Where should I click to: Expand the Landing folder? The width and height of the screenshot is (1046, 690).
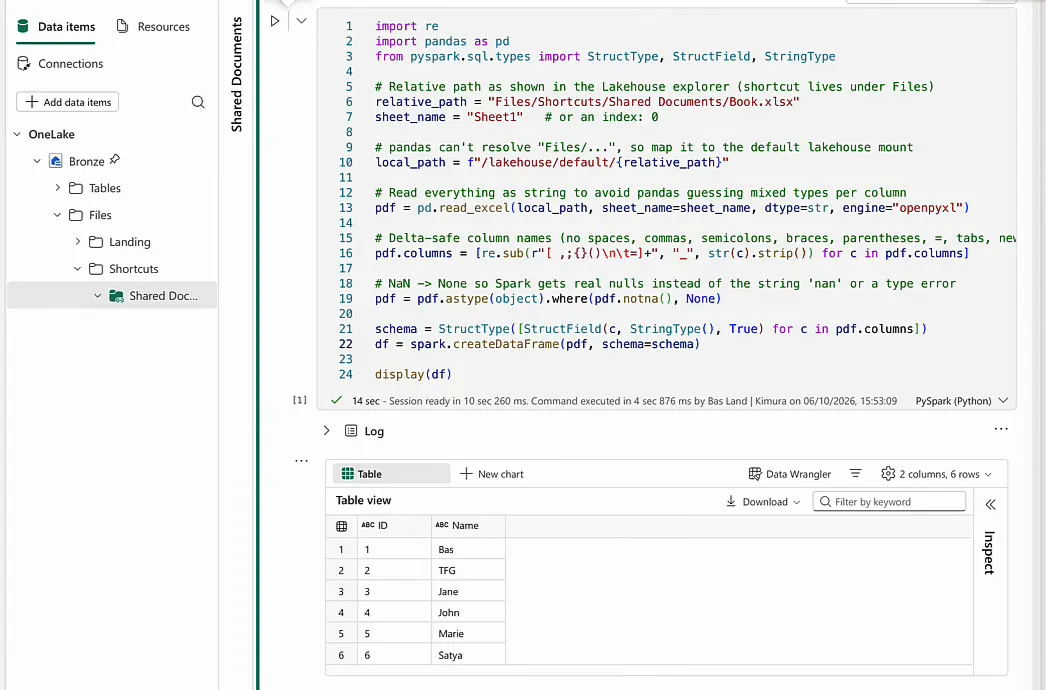[x=77, y=242]
